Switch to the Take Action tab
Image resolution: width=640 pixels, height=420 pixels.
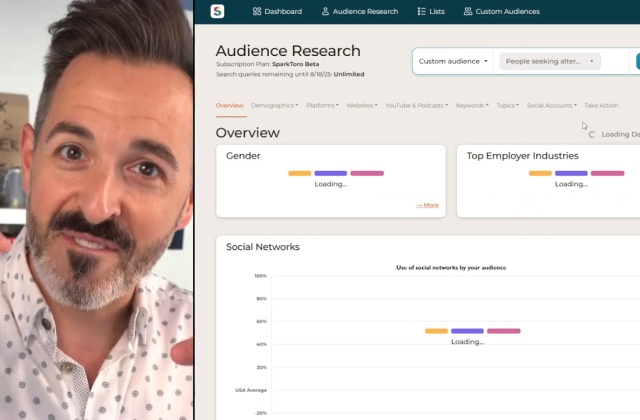(x=601, y=105)
